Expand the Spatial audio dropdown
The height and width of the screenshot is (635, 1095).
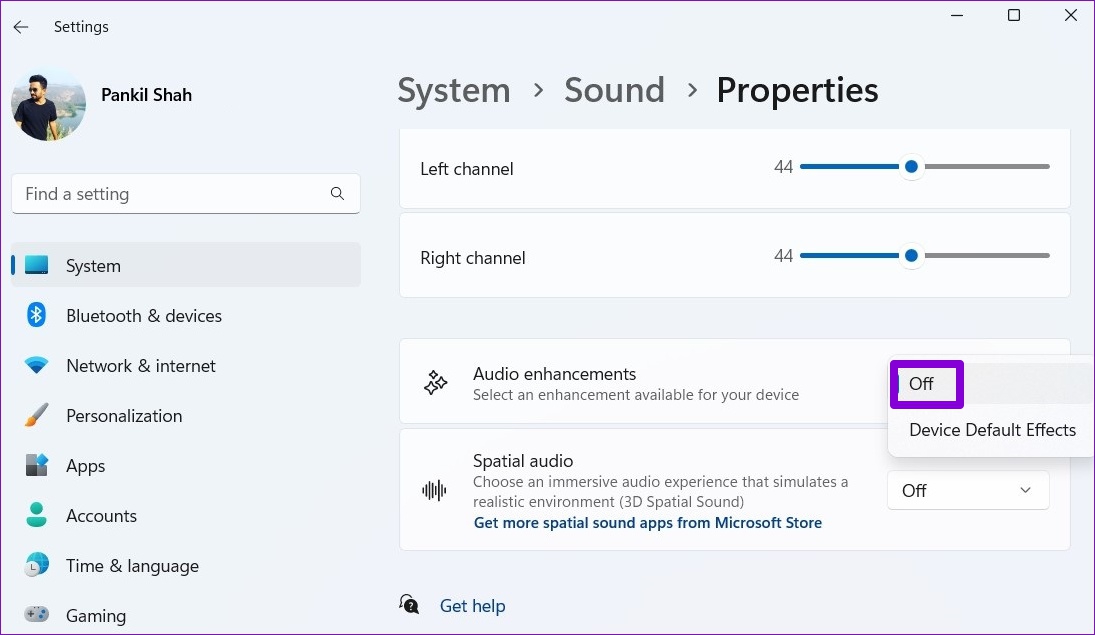tap(967, 490)
